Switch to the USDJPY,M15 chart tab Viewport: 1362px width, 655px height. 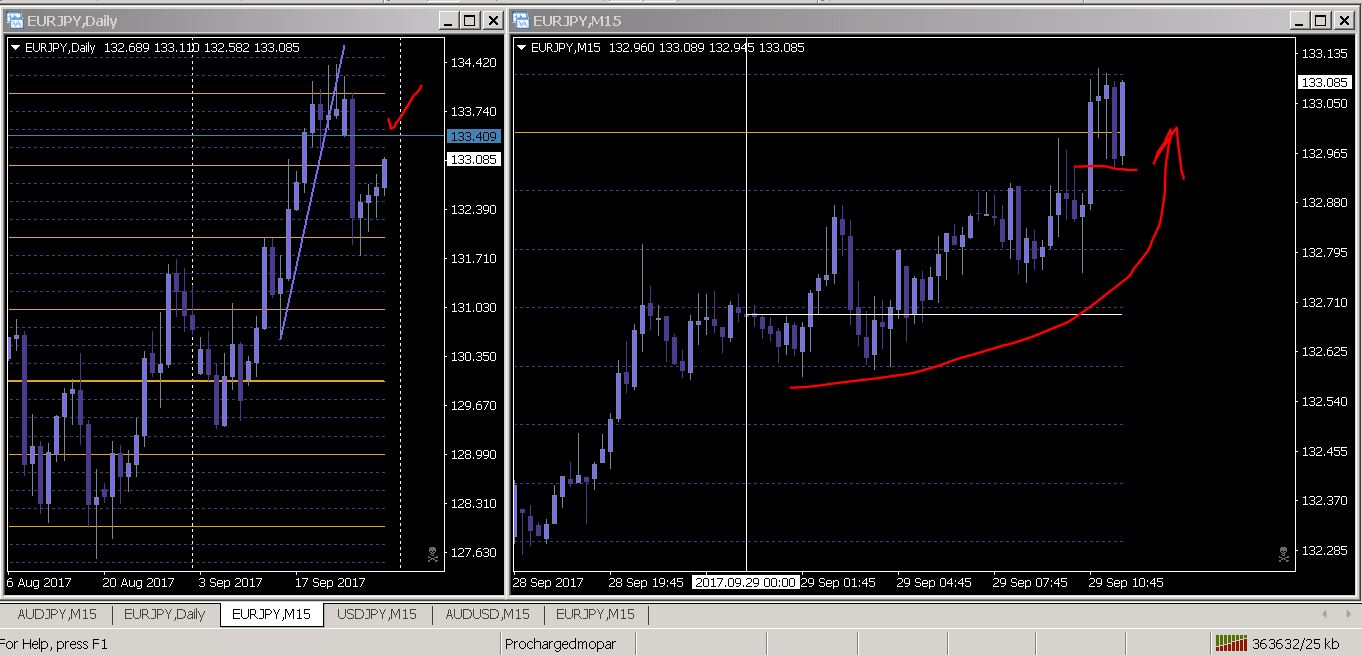(377, 614)
